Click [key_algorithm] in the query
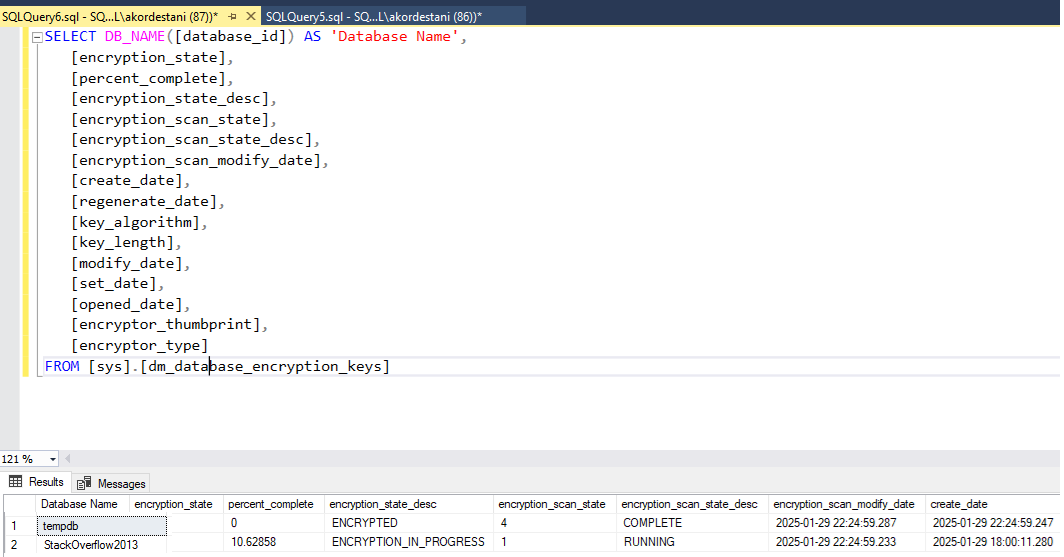This screenshot has width=1064, height=557. (x=135, y=223)
